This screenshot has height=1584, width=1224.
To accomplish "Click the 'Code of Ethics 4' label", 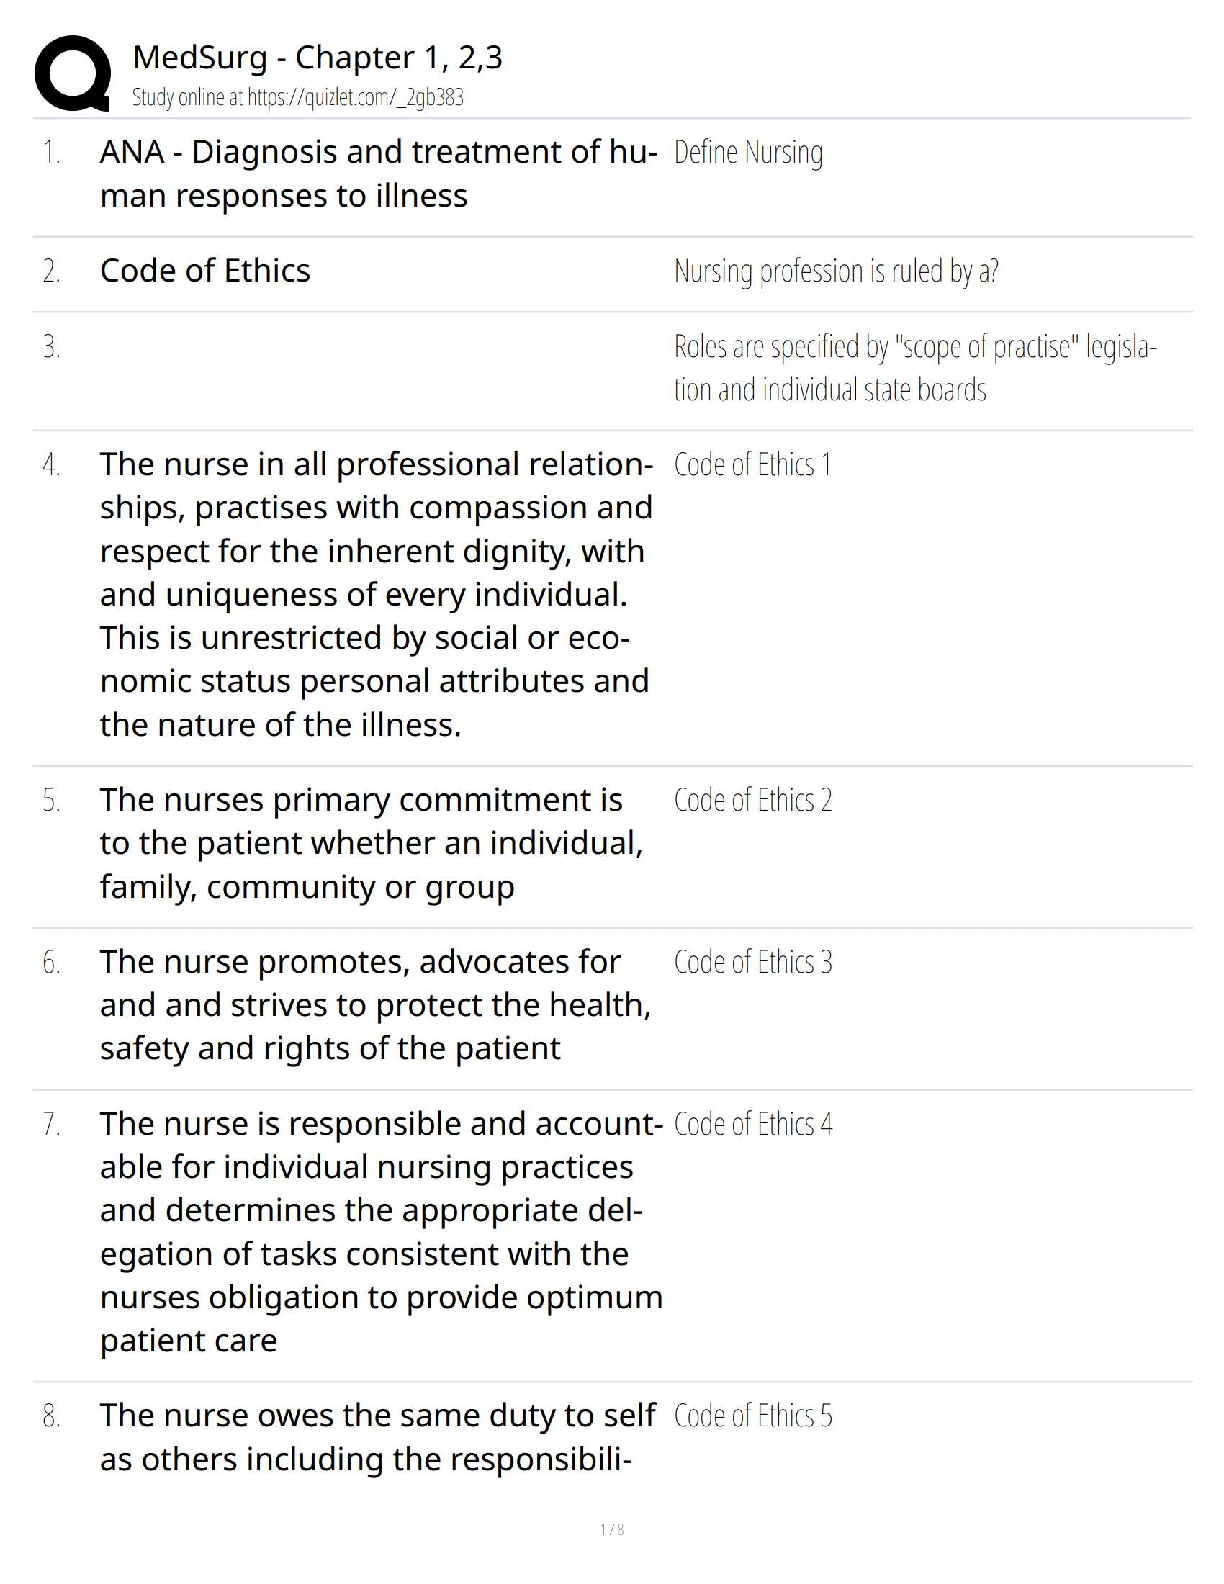I will click(752, 1125).
